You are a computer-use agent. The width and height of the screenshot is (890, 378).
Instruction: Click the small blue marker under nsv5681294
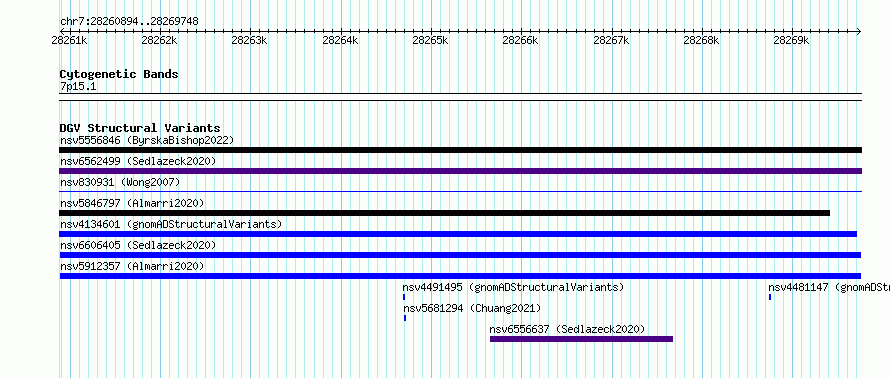pos(405,318)
